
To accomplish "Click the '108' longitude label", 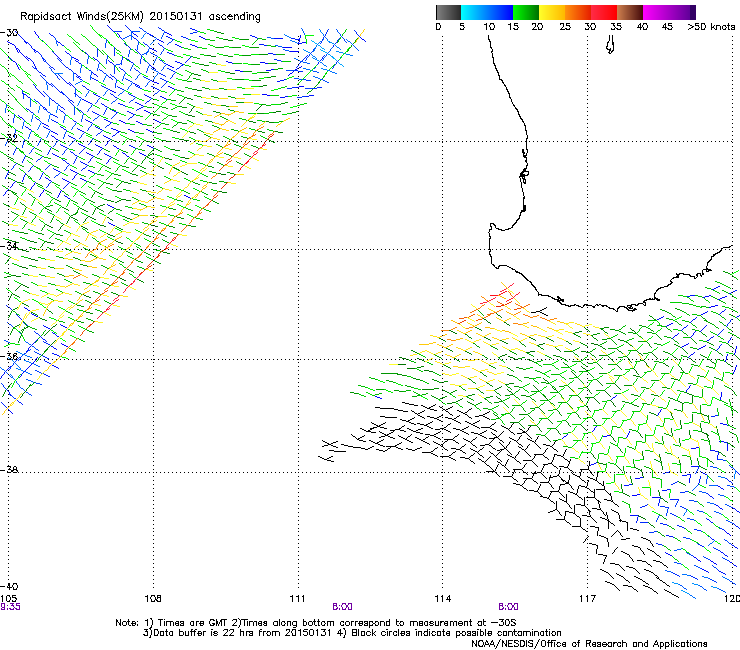I will tap(153, 599).
